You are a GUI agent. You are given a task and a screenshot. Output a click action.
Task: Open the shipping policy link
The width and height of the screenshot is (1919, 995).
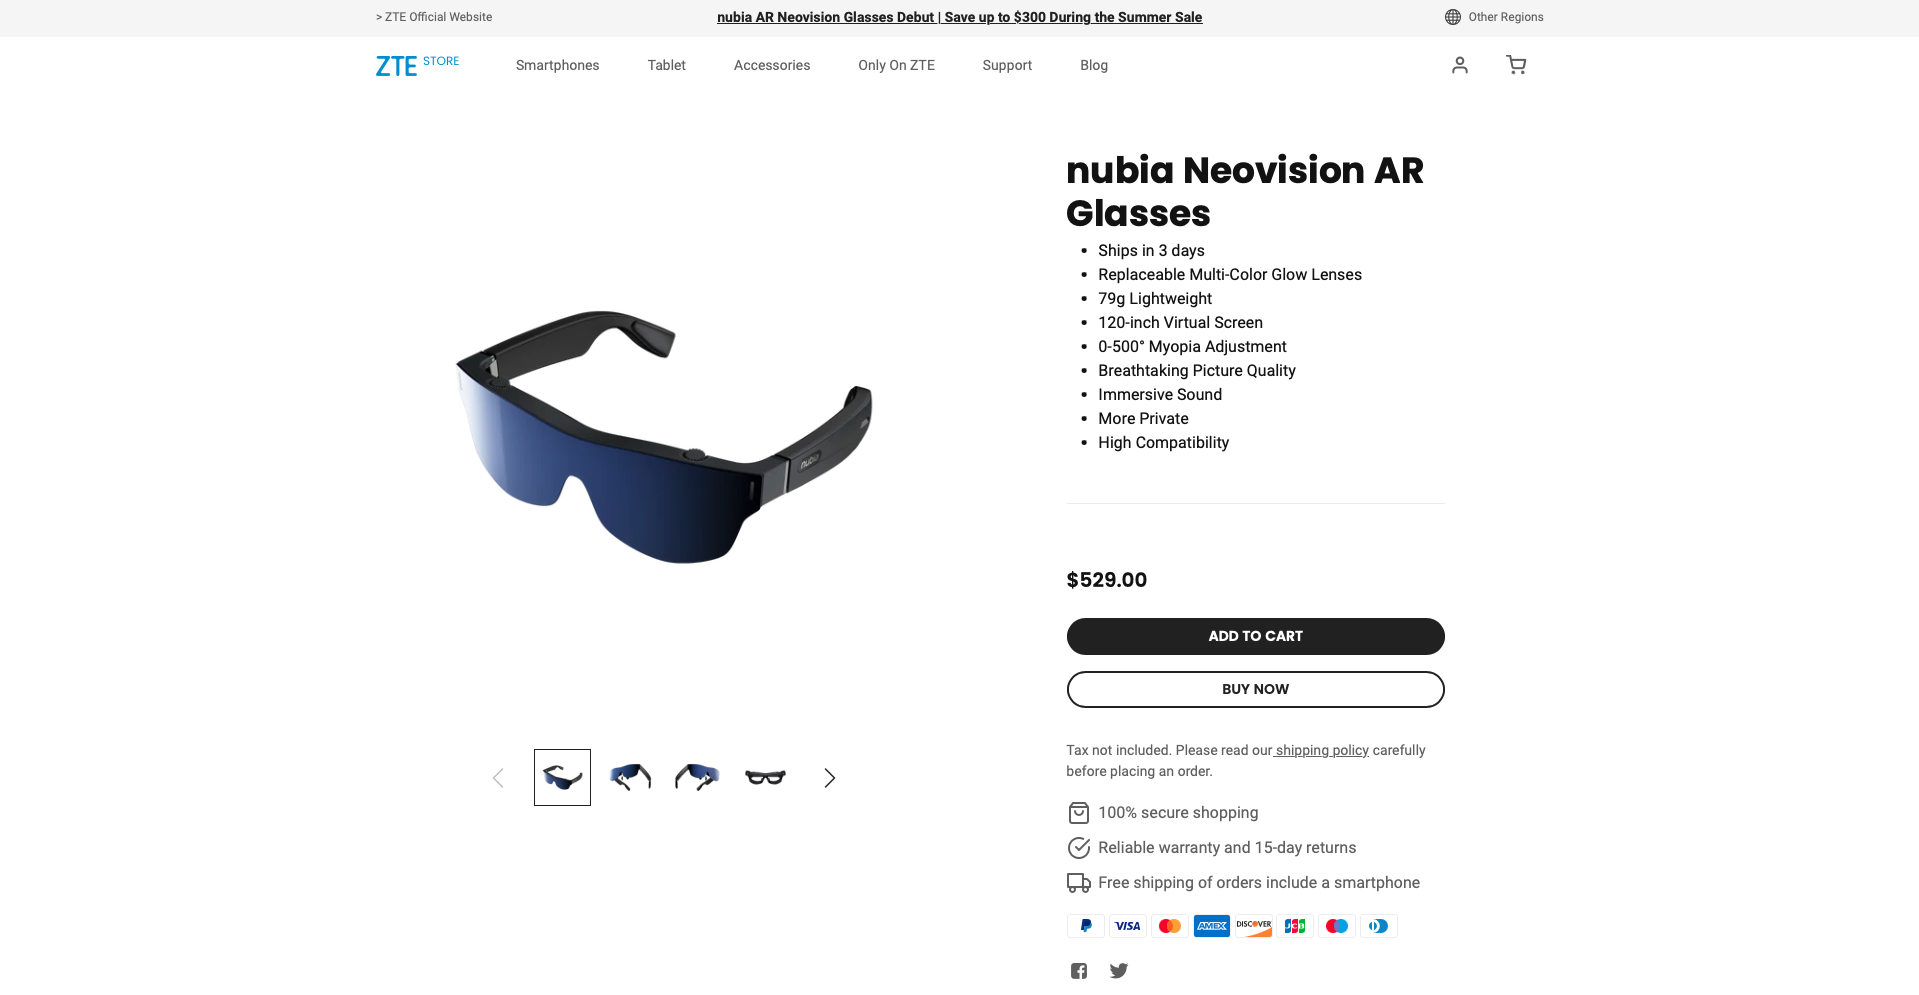tap(1321, 750)
